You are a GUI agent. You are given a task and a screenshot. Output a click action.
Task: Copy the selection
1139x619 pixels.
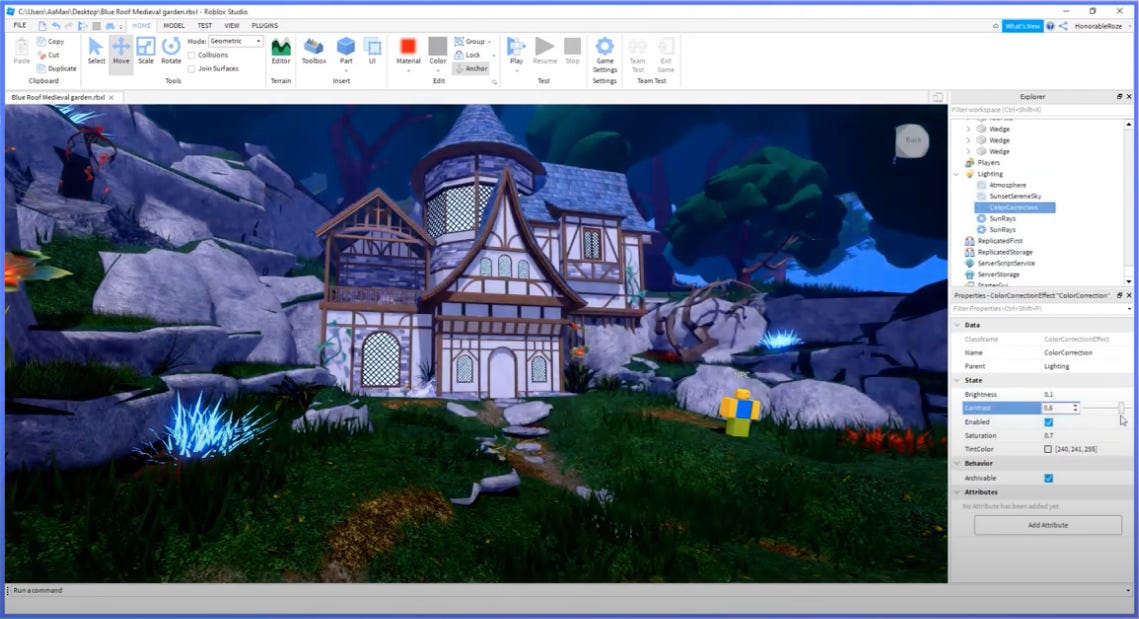(50, 41)
